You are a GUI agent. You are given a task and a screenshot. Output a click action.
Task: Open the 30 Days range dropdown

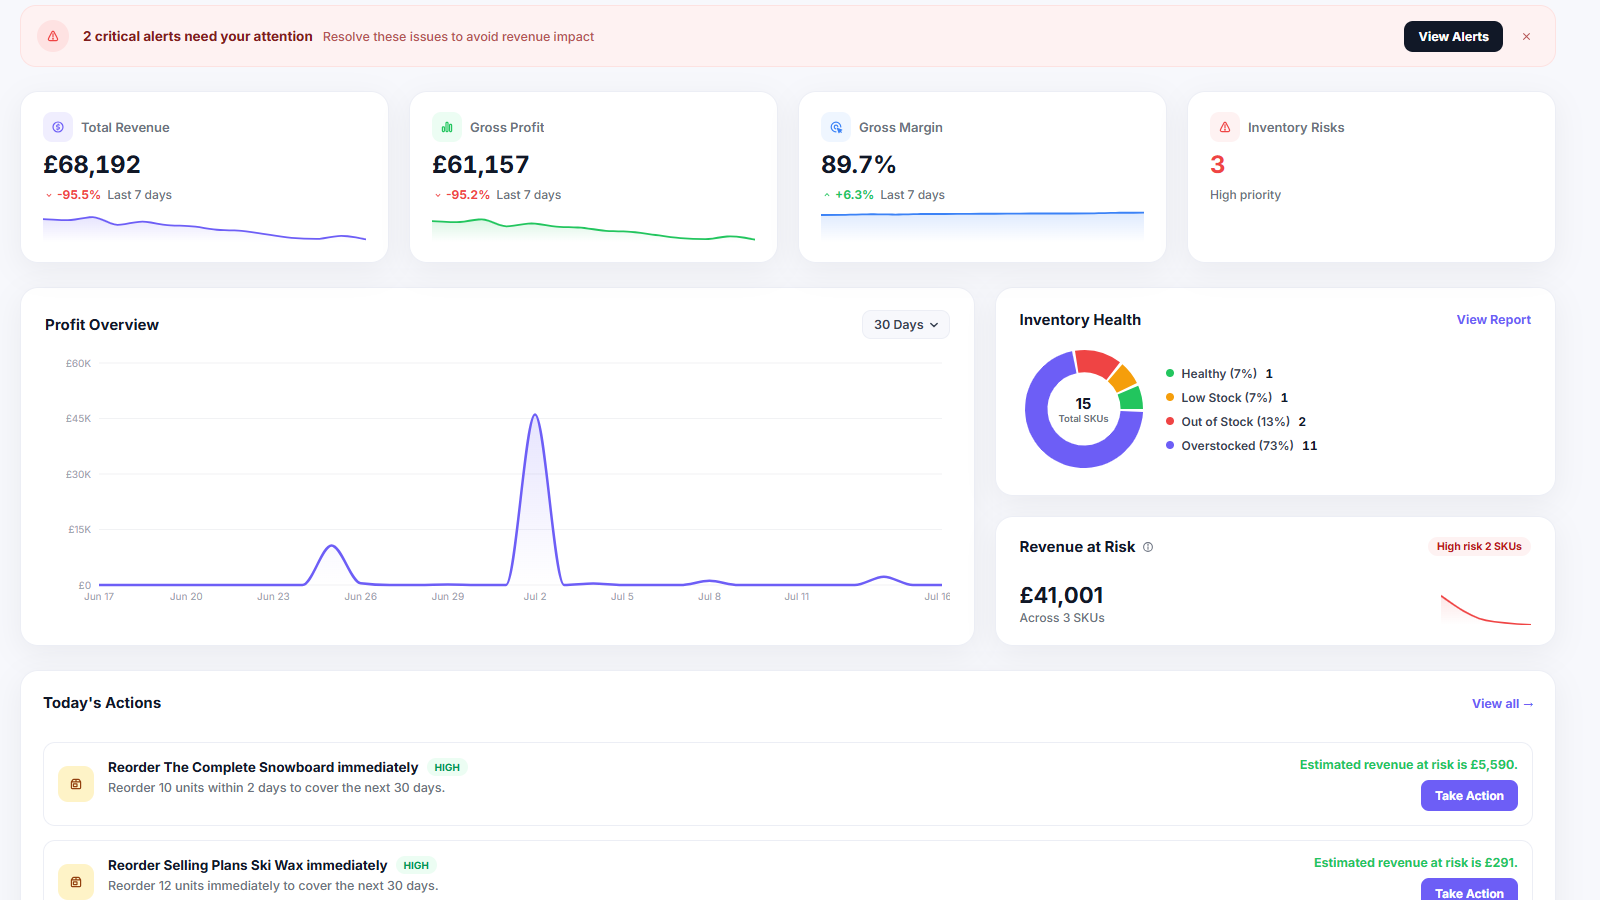point(906,325)
